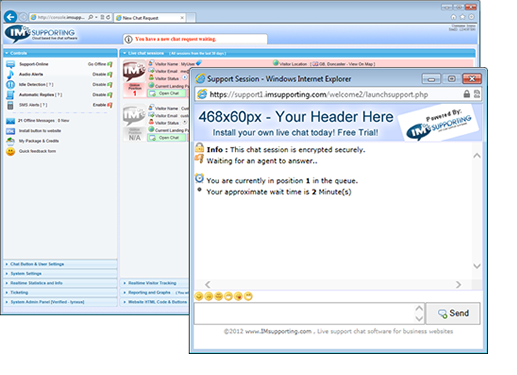Viewport: 517px width, 375px height.
Task: Disable Automatic Replies
Action: coord(102,95)
